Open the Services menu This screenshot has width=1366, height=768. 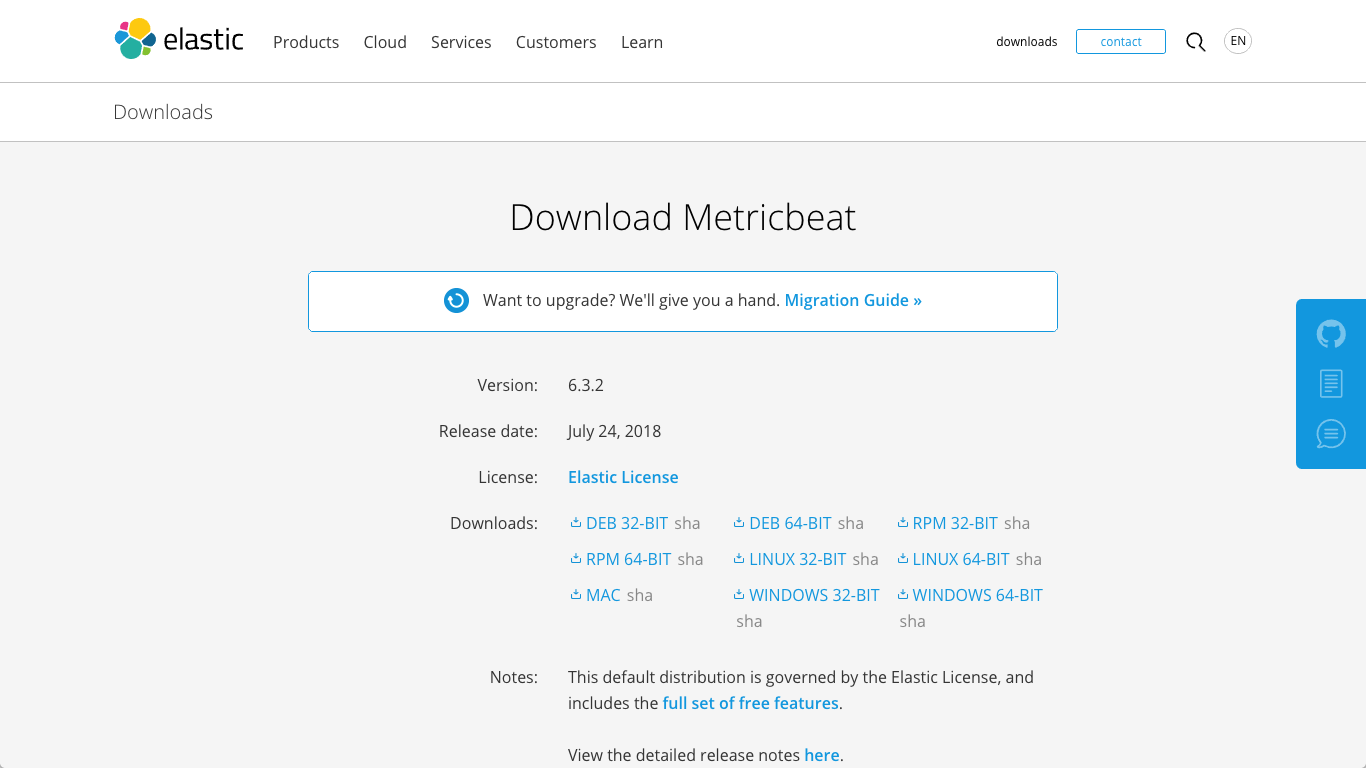click(x=461, y=42)
